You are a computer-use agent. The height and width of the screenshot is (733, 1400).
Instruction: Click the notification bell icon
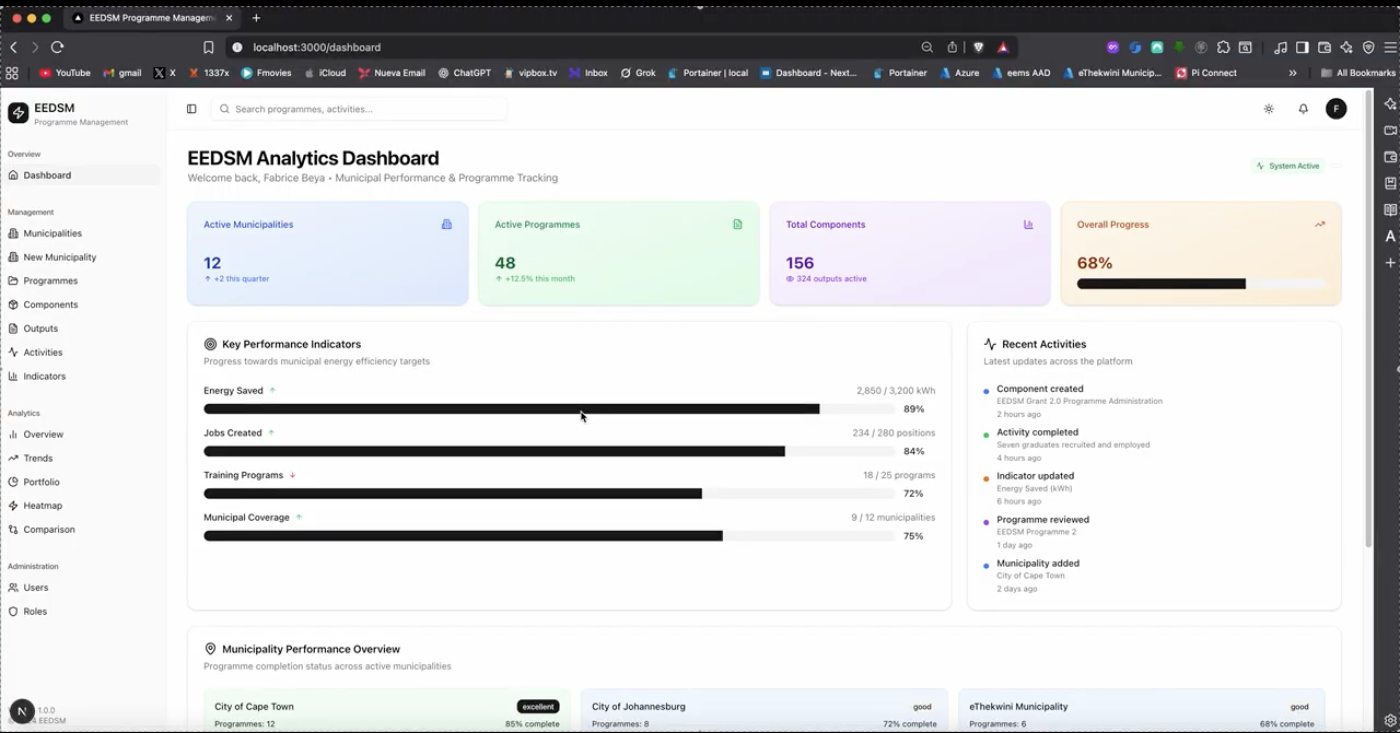pos(1303,109)
